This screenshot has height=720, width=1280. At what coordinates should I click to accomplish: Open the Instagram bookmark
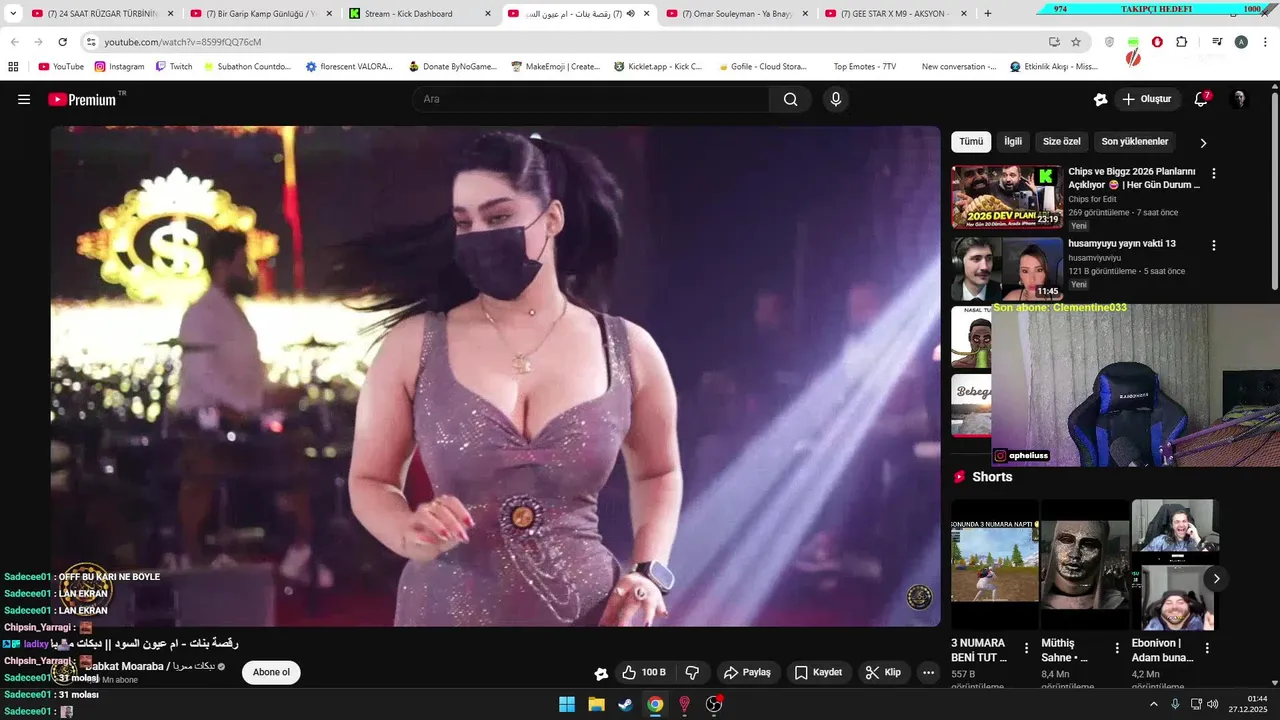tap(119, 67)
